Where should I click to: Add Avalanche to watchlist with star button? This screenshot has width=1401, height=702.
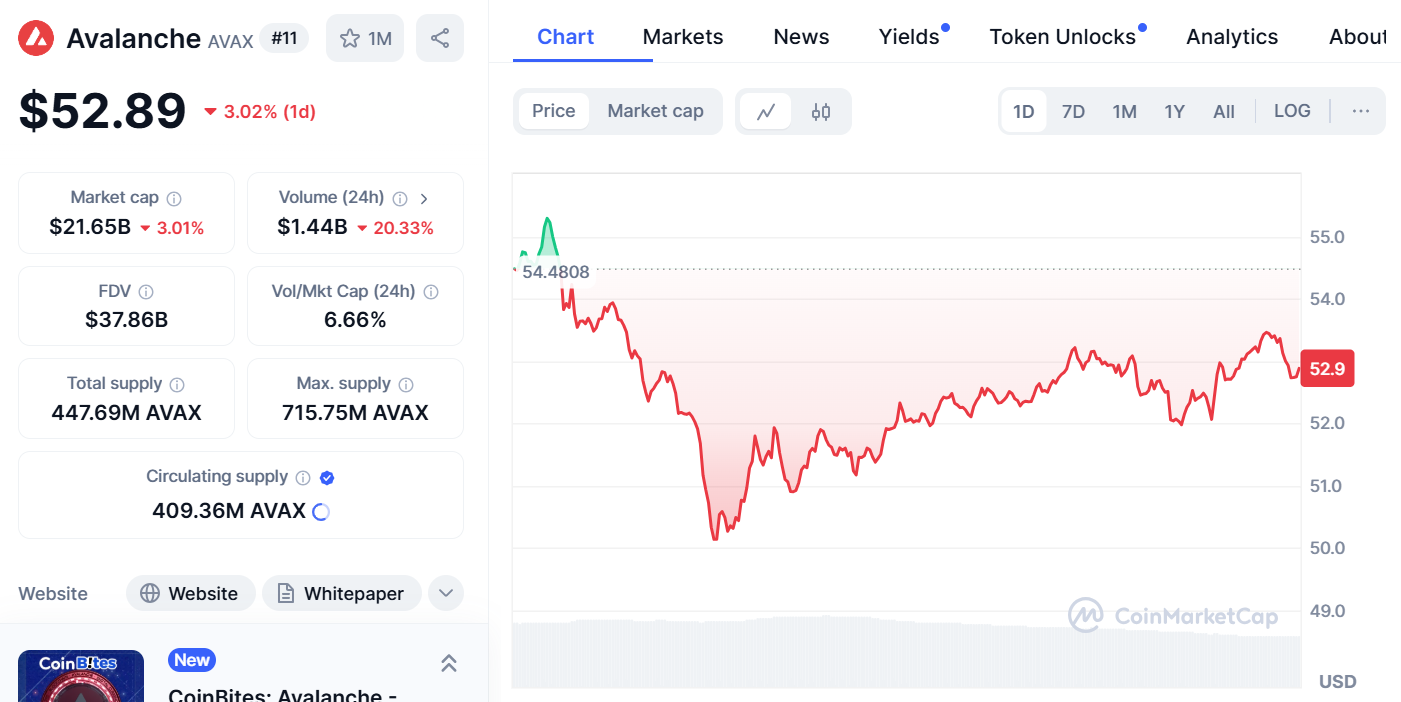(x=365, y=38)
